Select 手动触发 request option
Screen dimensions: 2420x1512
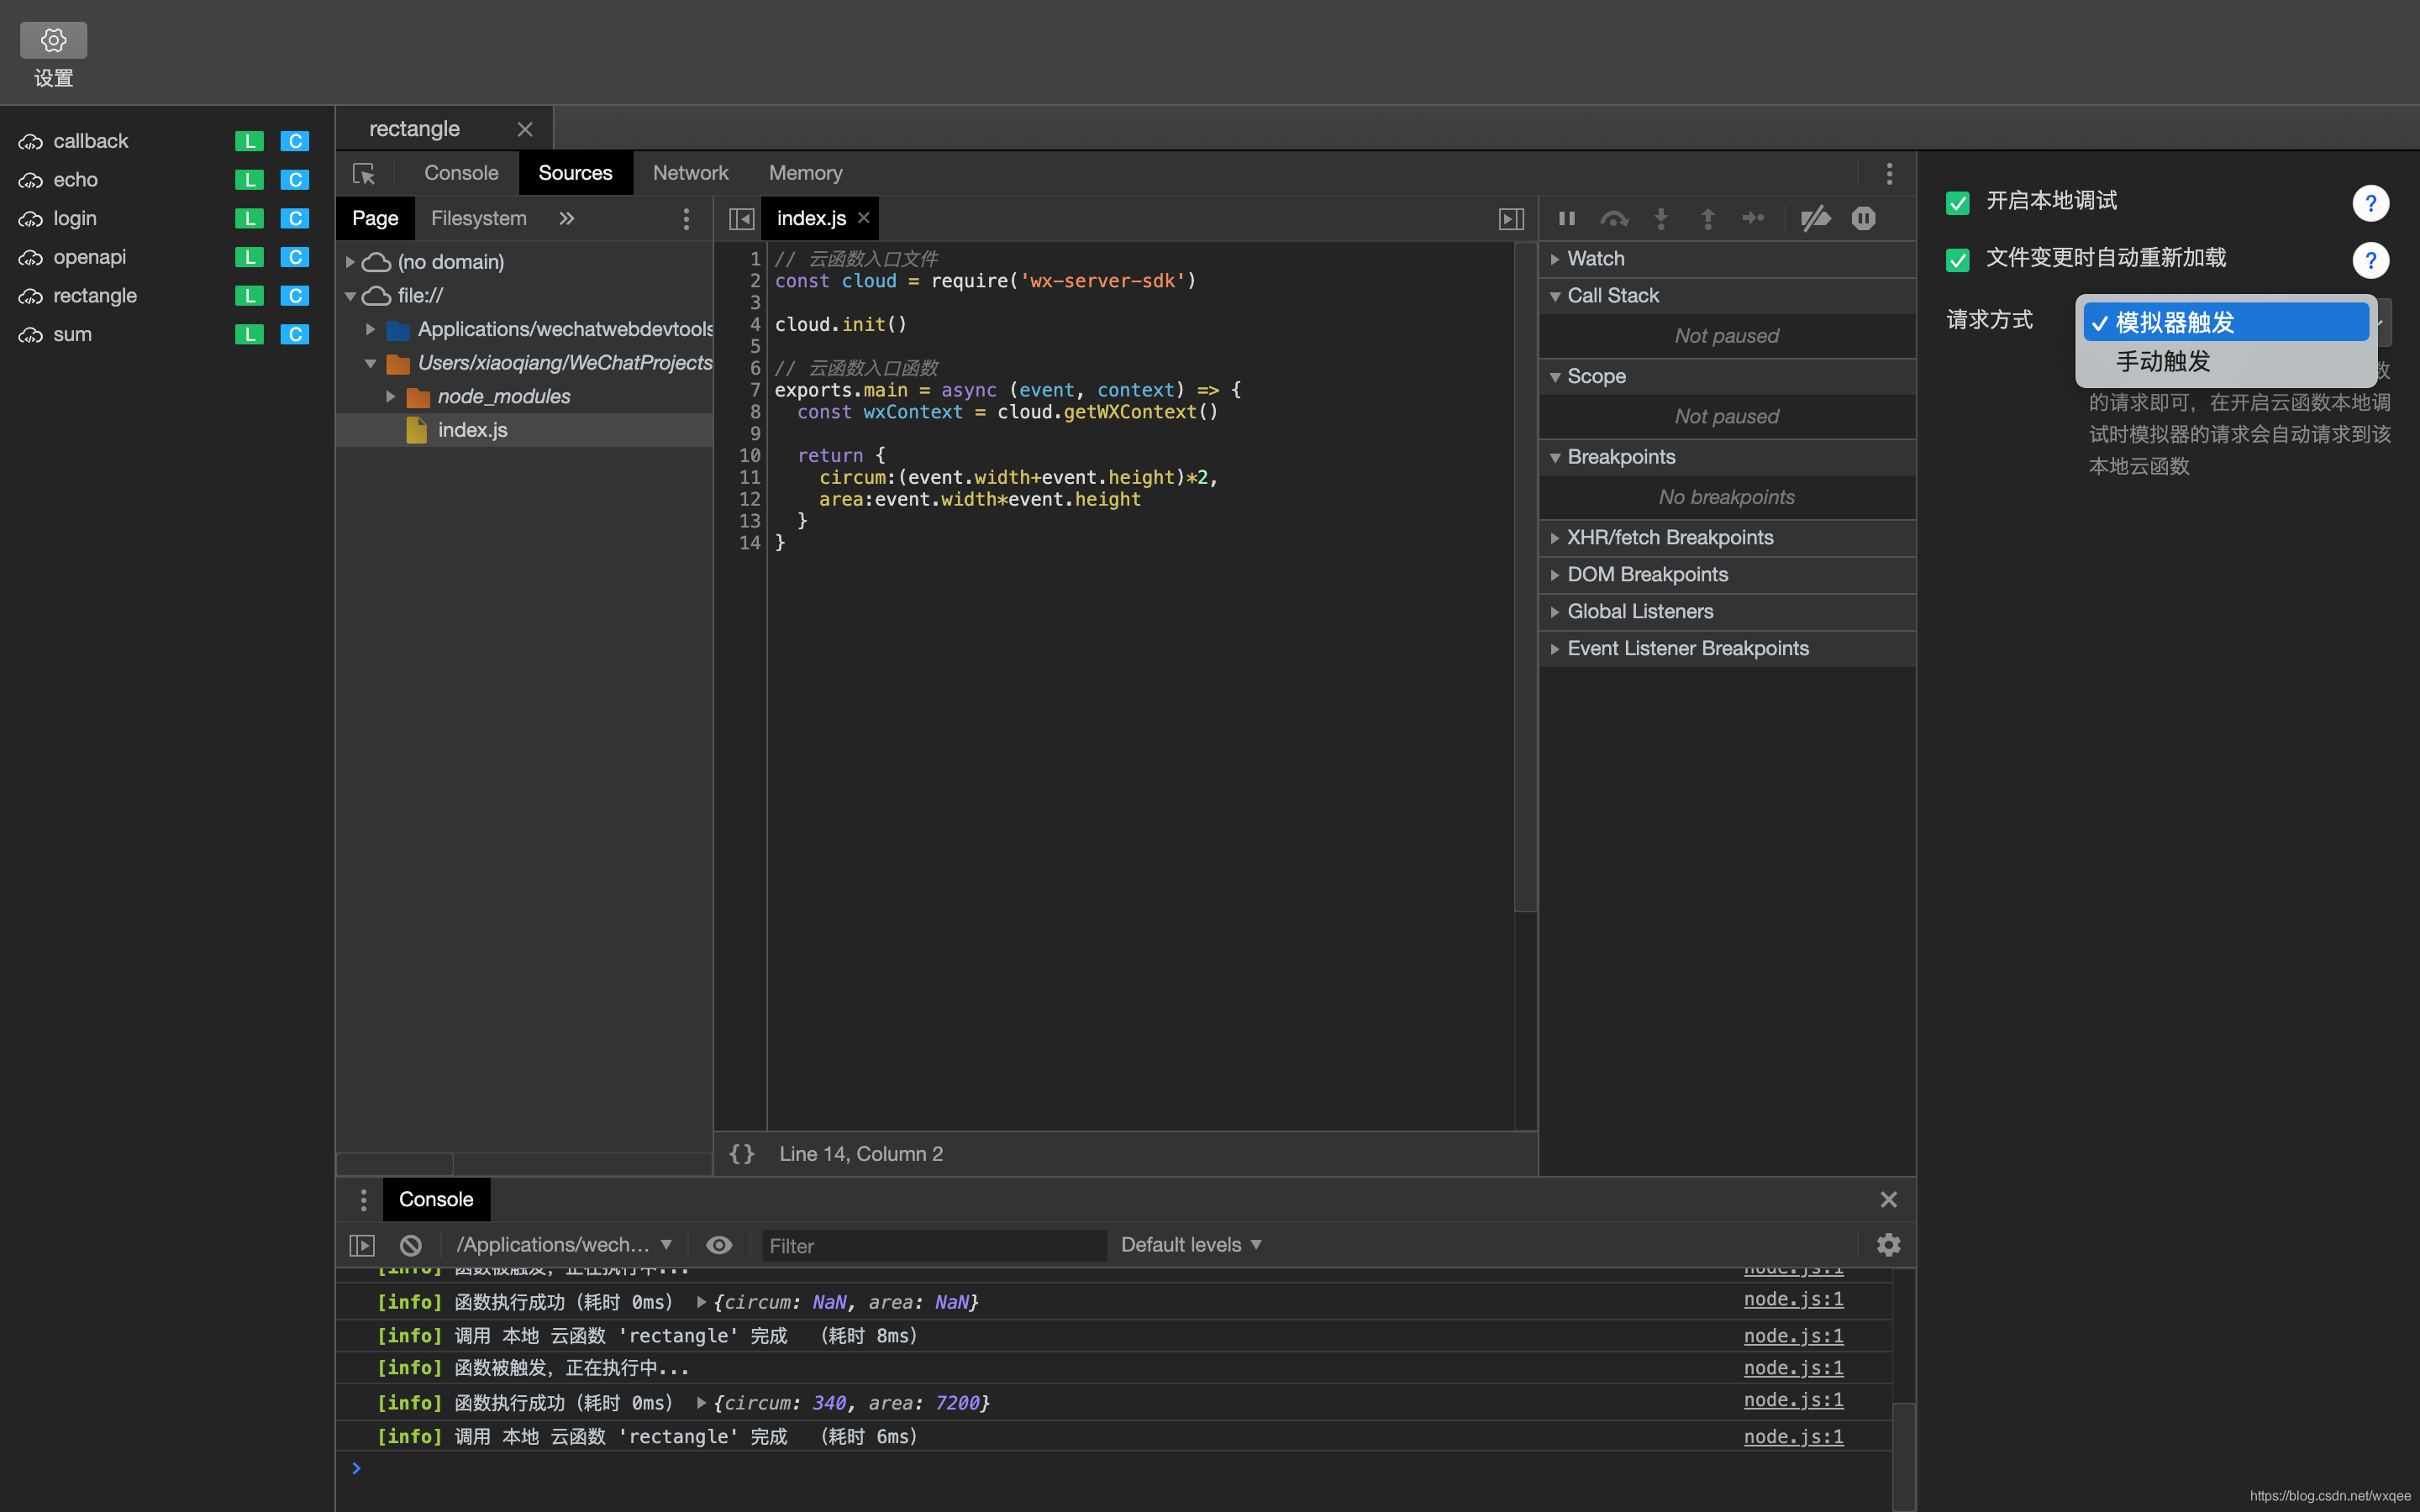(2226, 361)
